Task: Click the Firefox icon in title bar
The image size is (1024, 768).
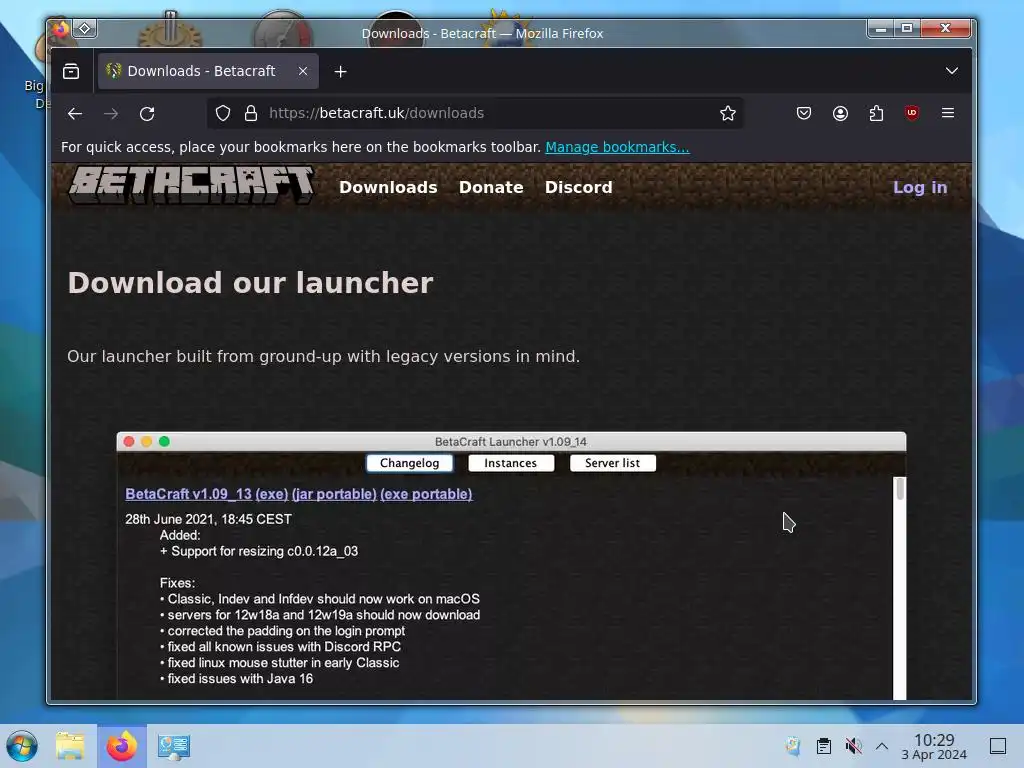Action: [x=61, y=29]
